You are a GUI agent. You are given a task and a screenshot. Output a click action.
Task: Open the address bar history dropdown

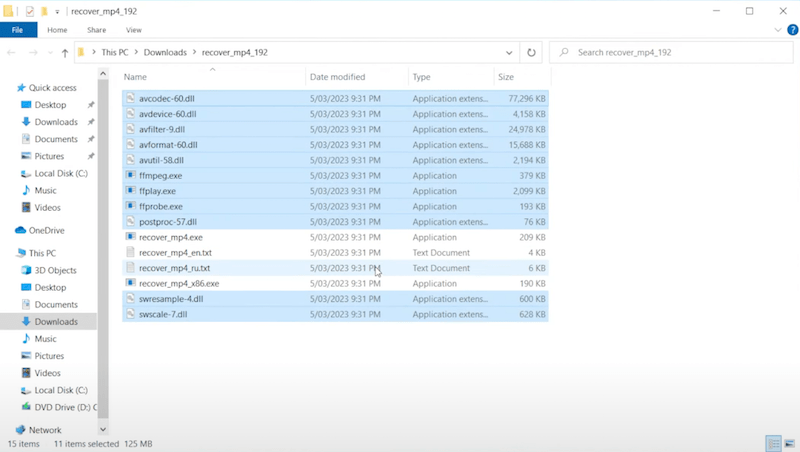point(509,53)
